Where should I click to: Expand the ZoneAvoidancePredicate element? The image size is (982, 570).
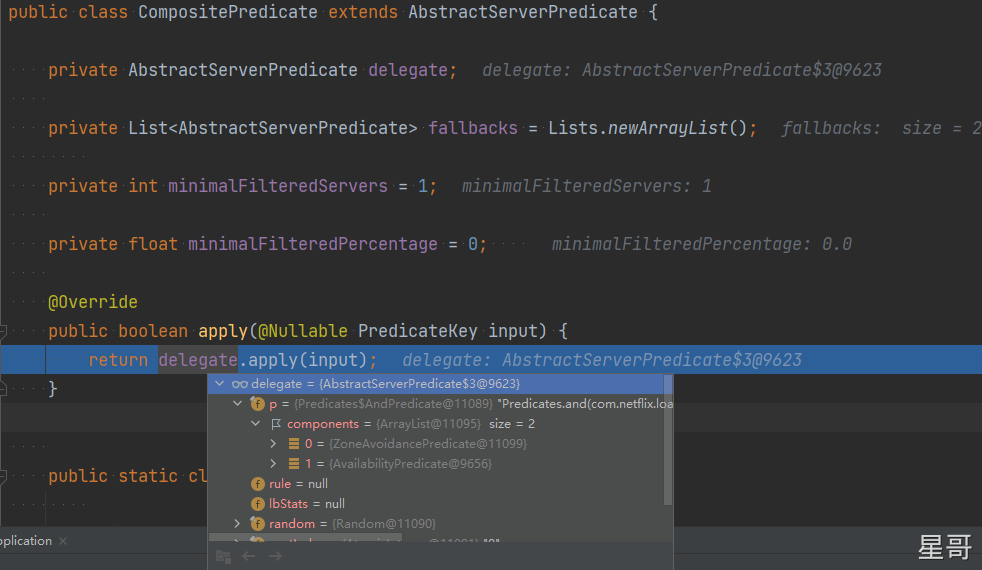274,444
